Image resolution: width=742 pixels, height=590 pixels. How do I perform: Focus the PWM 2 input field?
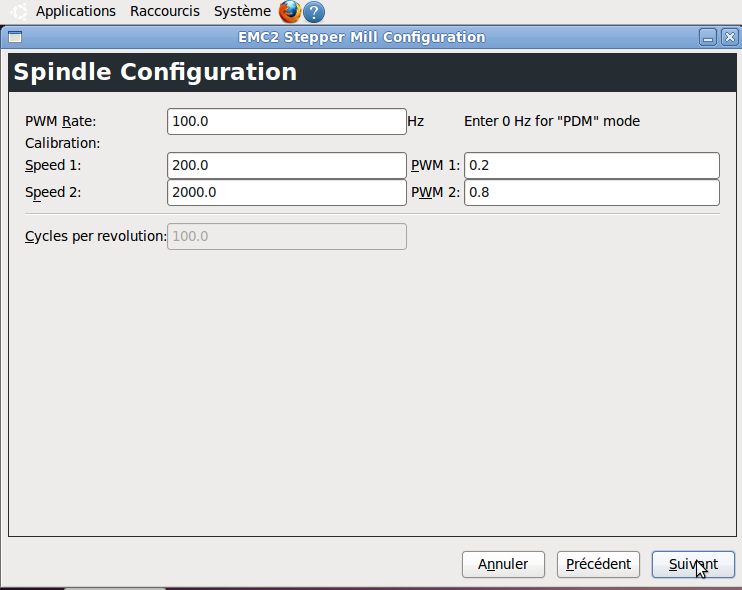pyautogui.click(x=592, y=193)
